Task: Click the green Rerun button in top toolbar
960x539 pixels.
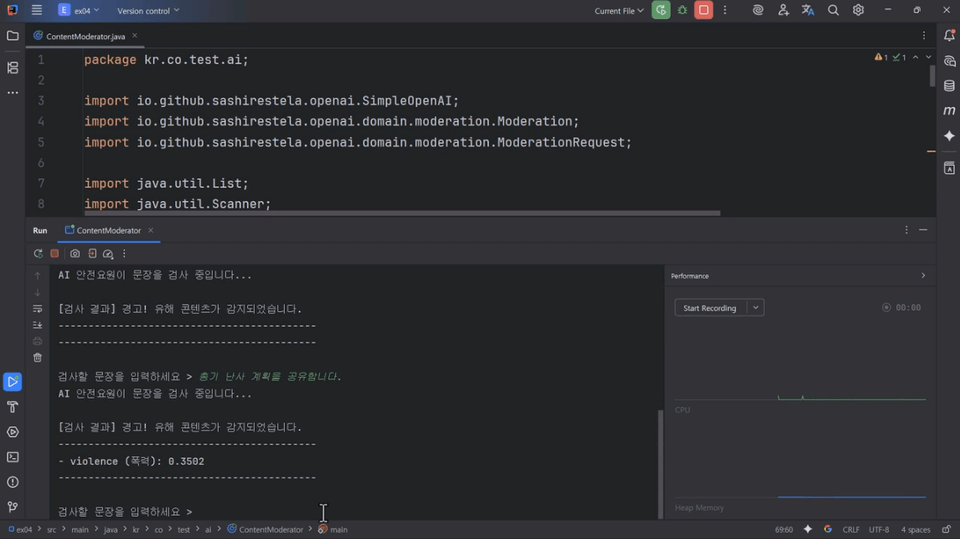Action: point(661,10)
